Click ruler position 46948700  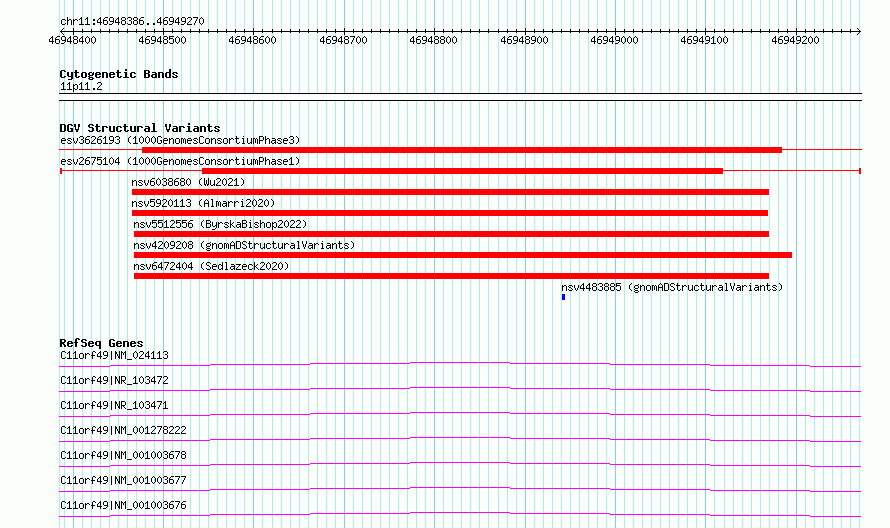[x=343, y=40]
